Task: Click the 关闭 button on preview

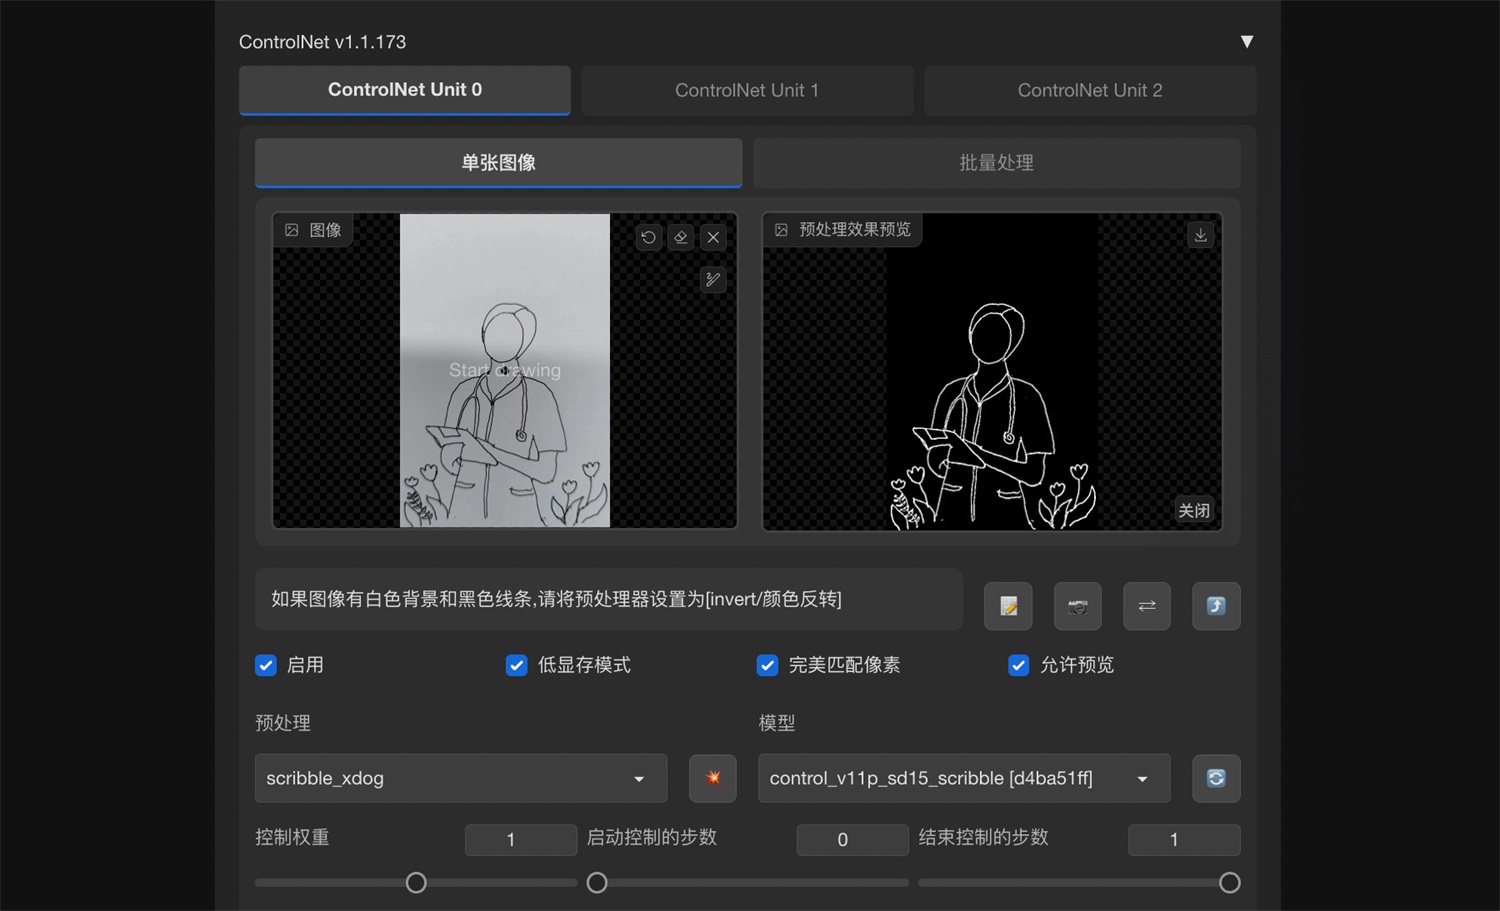Action: [1194, 510]
